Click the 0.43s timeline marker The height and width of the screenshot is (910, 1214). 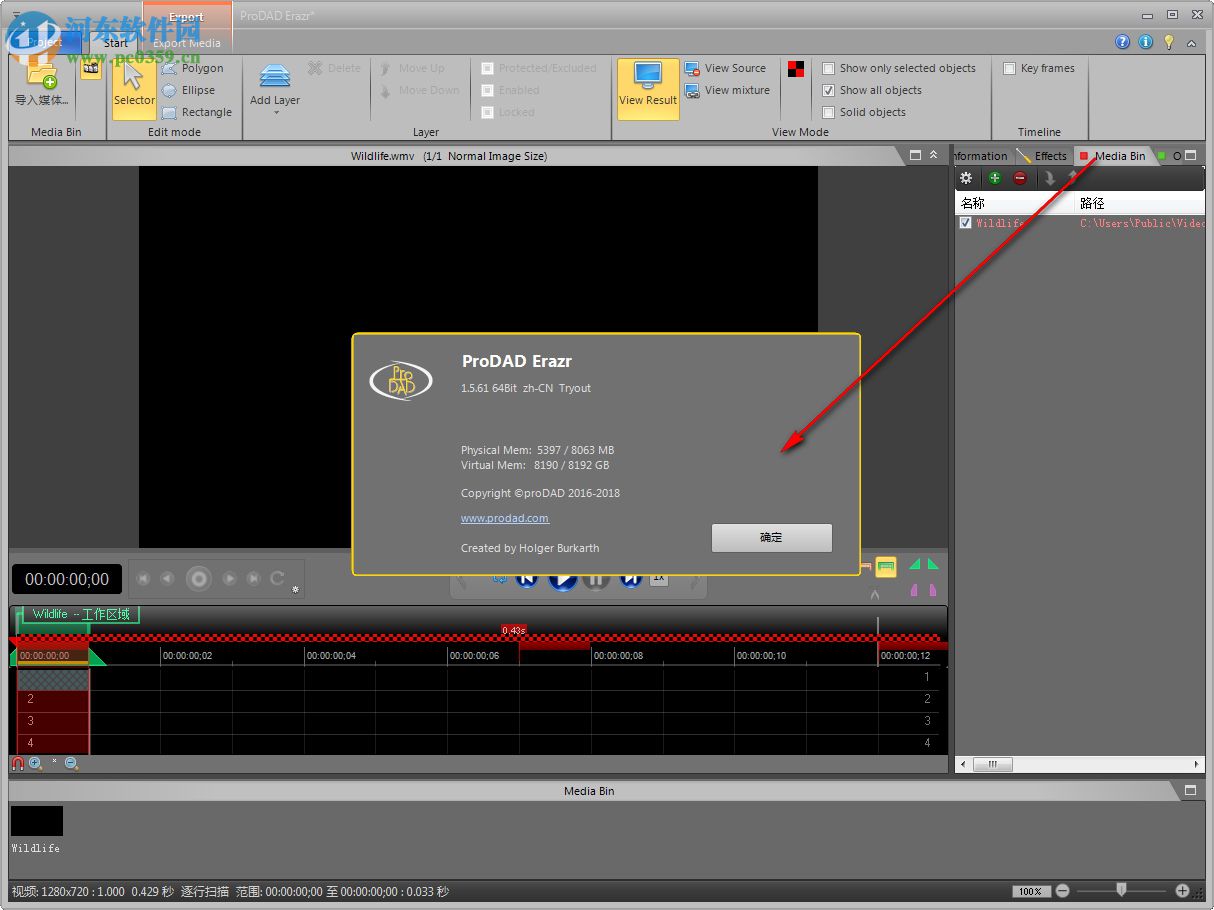pos(513,630)
